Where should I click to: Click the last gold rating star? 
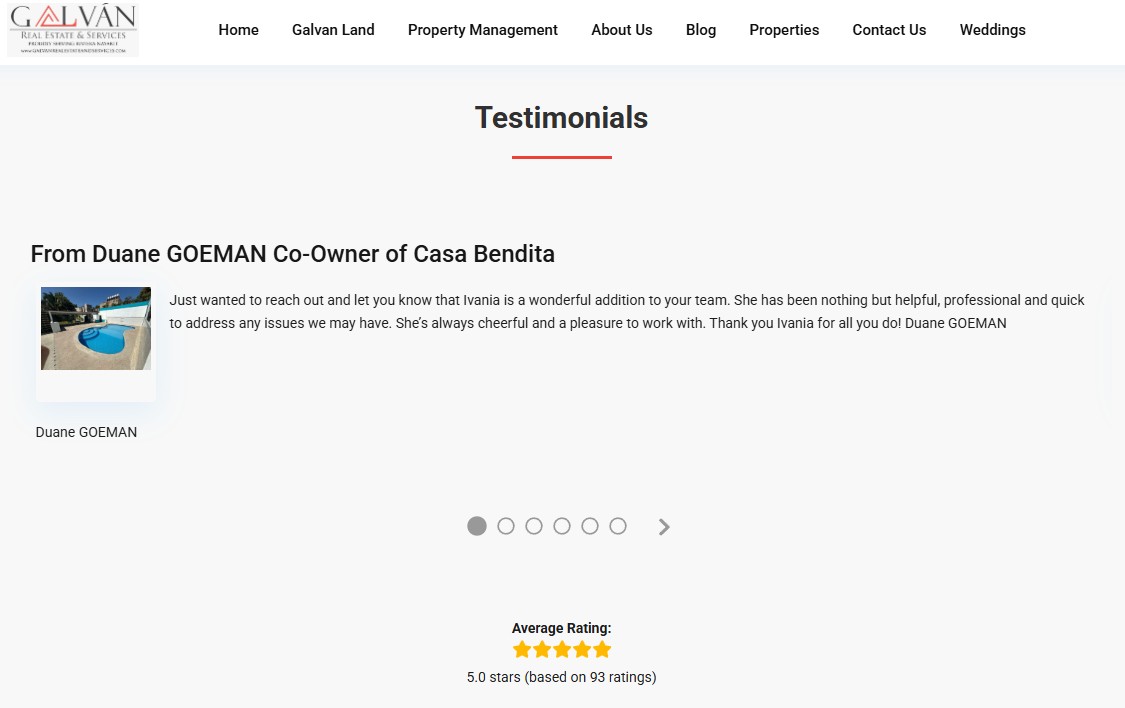tap(602, 650)
